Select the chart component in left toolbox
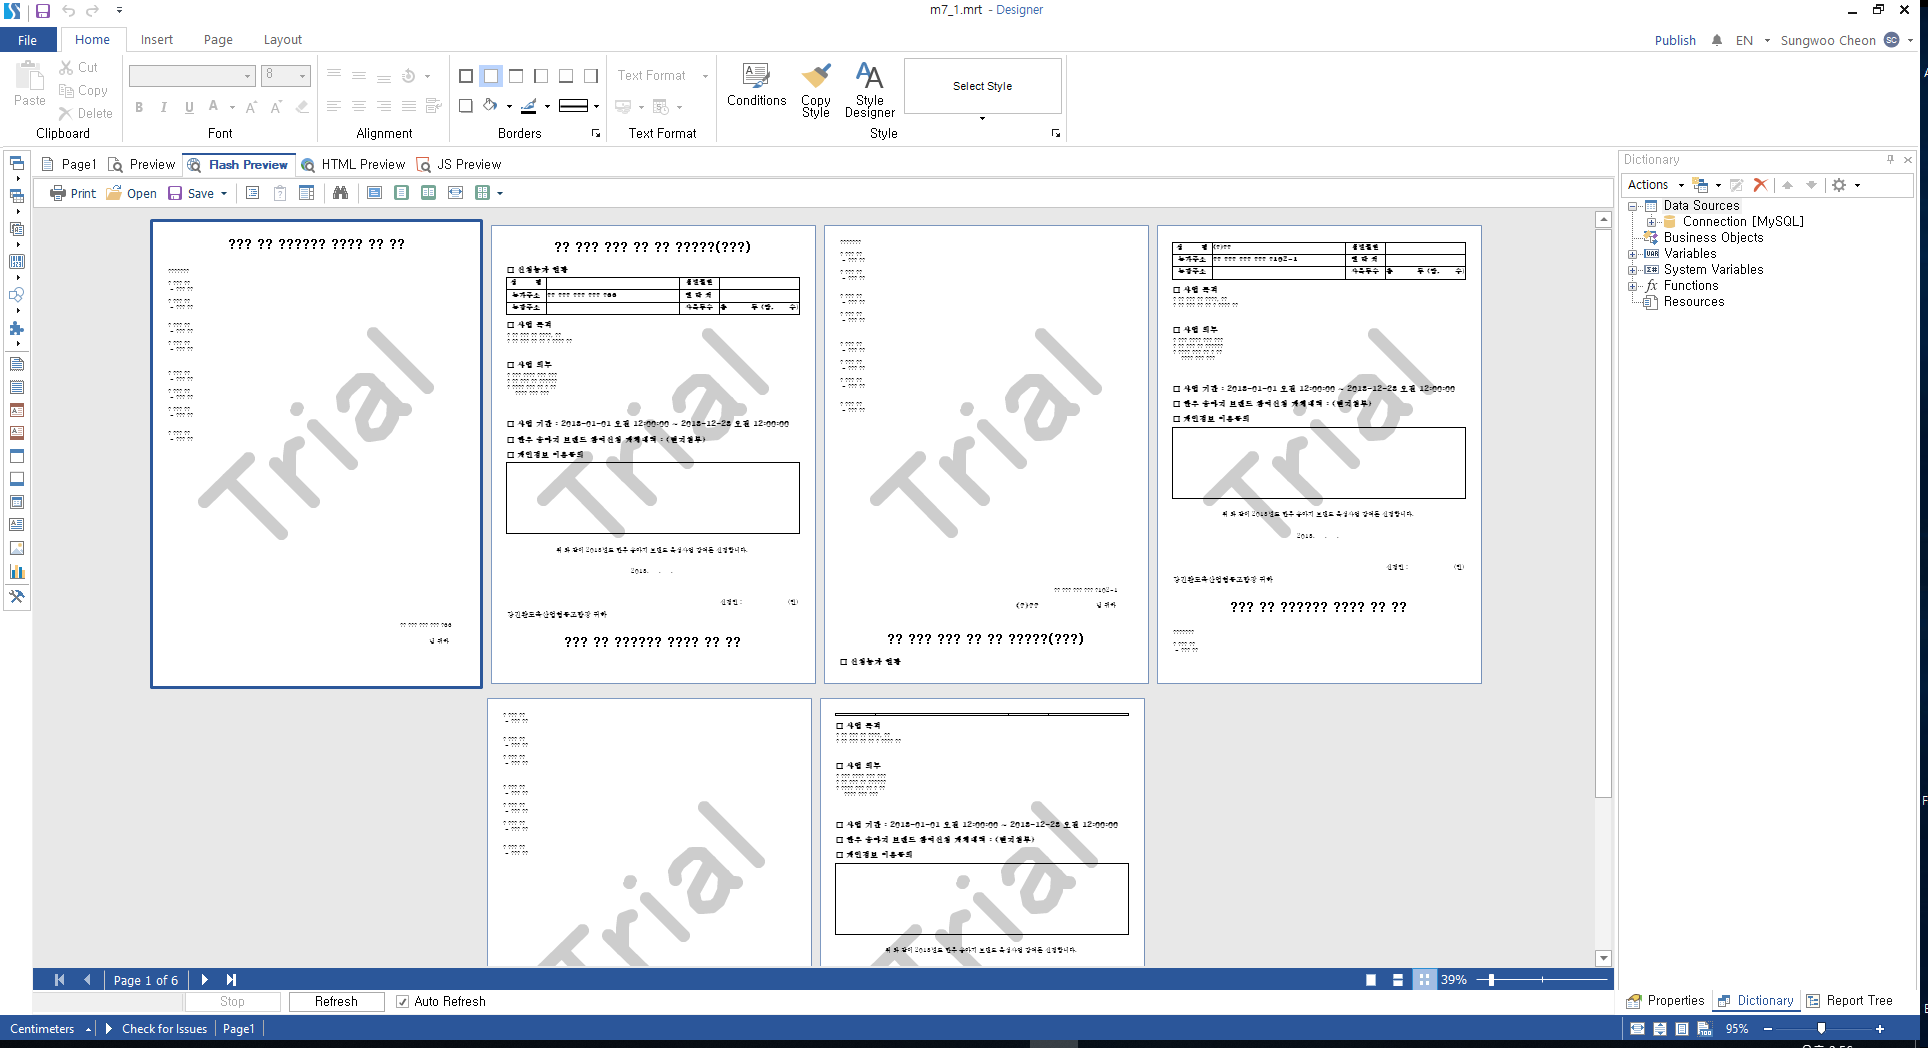1928x1048 pixels. point(17,572)
